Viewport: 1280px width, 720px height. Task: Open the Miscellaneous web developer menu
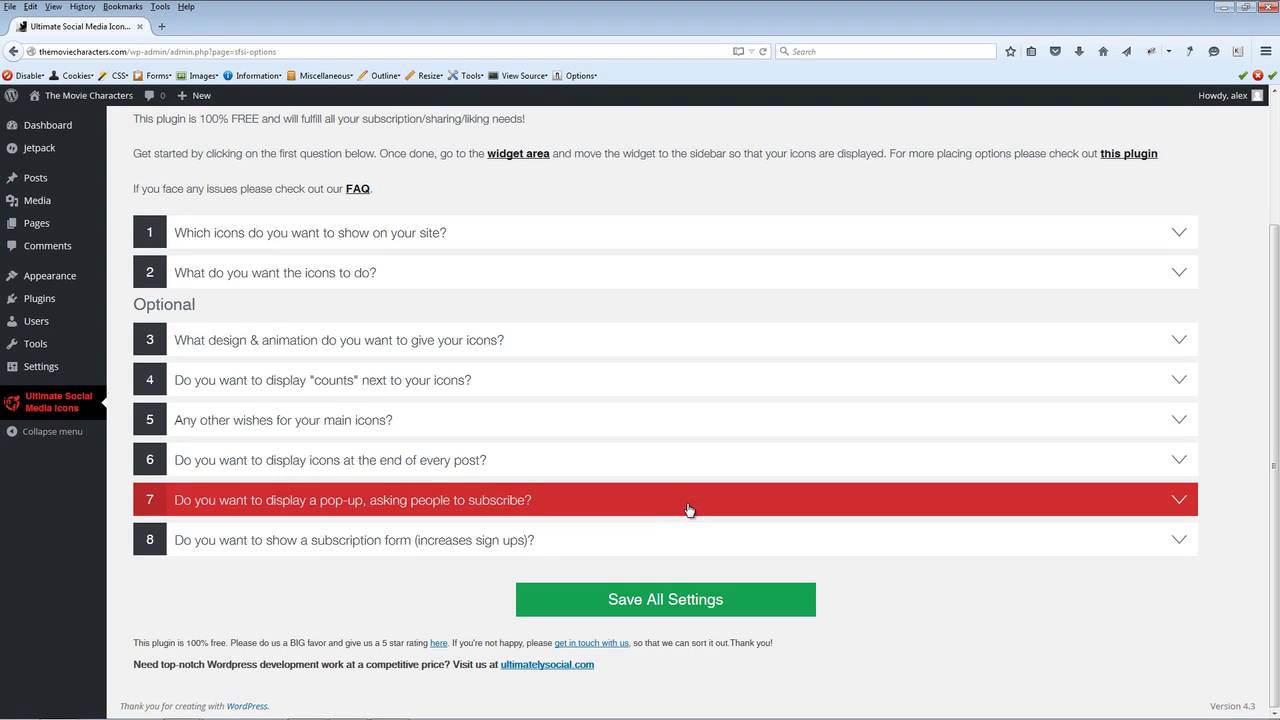[320, 75]
